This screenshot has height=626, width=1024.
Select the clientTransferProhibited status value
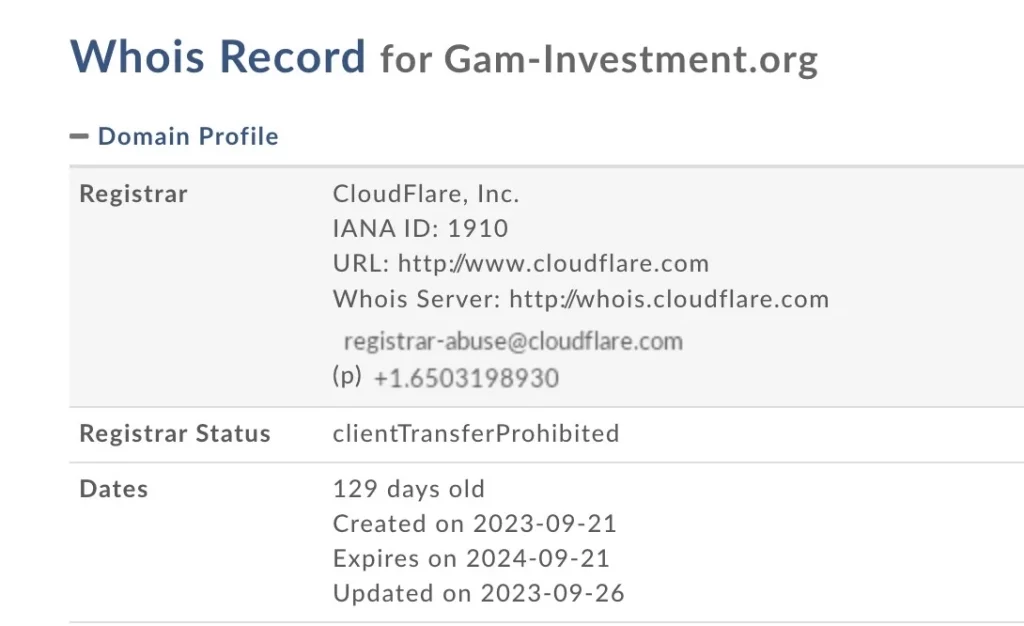[x=476, y=433]
